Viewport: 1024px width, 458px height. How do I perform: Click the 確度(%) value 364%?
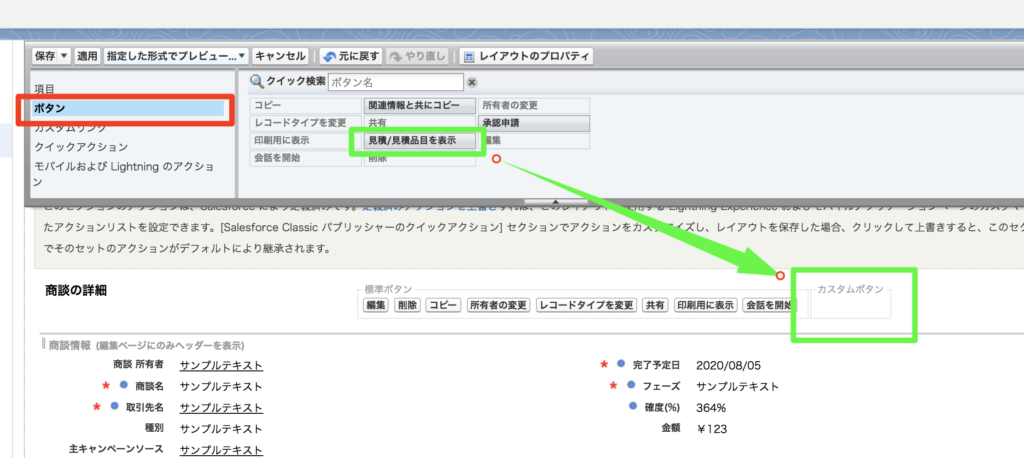(711, 408)
